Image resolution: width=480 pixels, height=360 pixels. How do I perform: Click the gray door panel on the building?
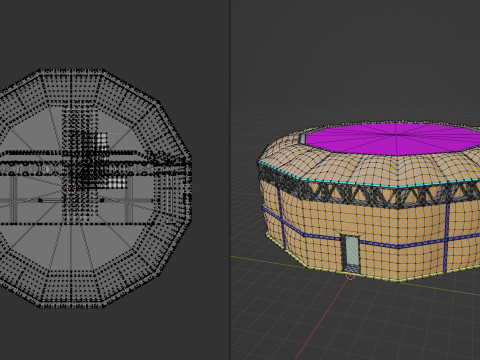[x=352, y=251]
